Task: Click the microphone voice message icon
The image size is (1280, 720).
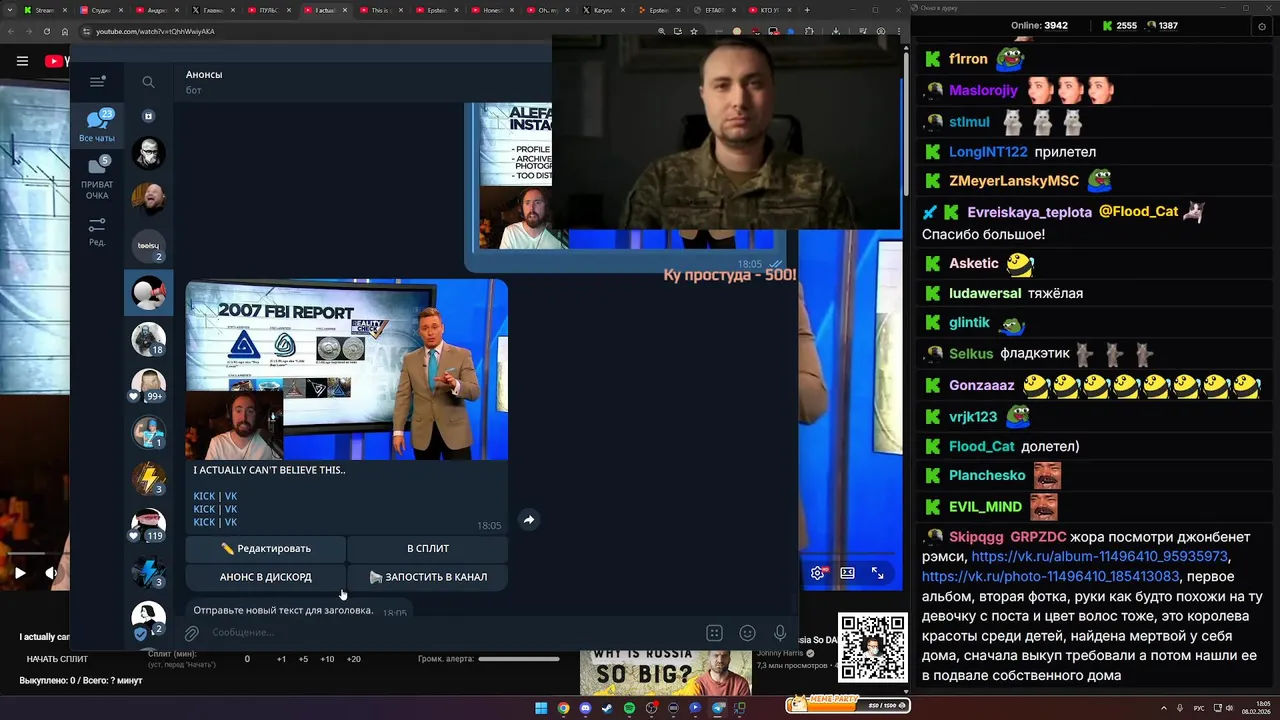Action: [780, 633]
